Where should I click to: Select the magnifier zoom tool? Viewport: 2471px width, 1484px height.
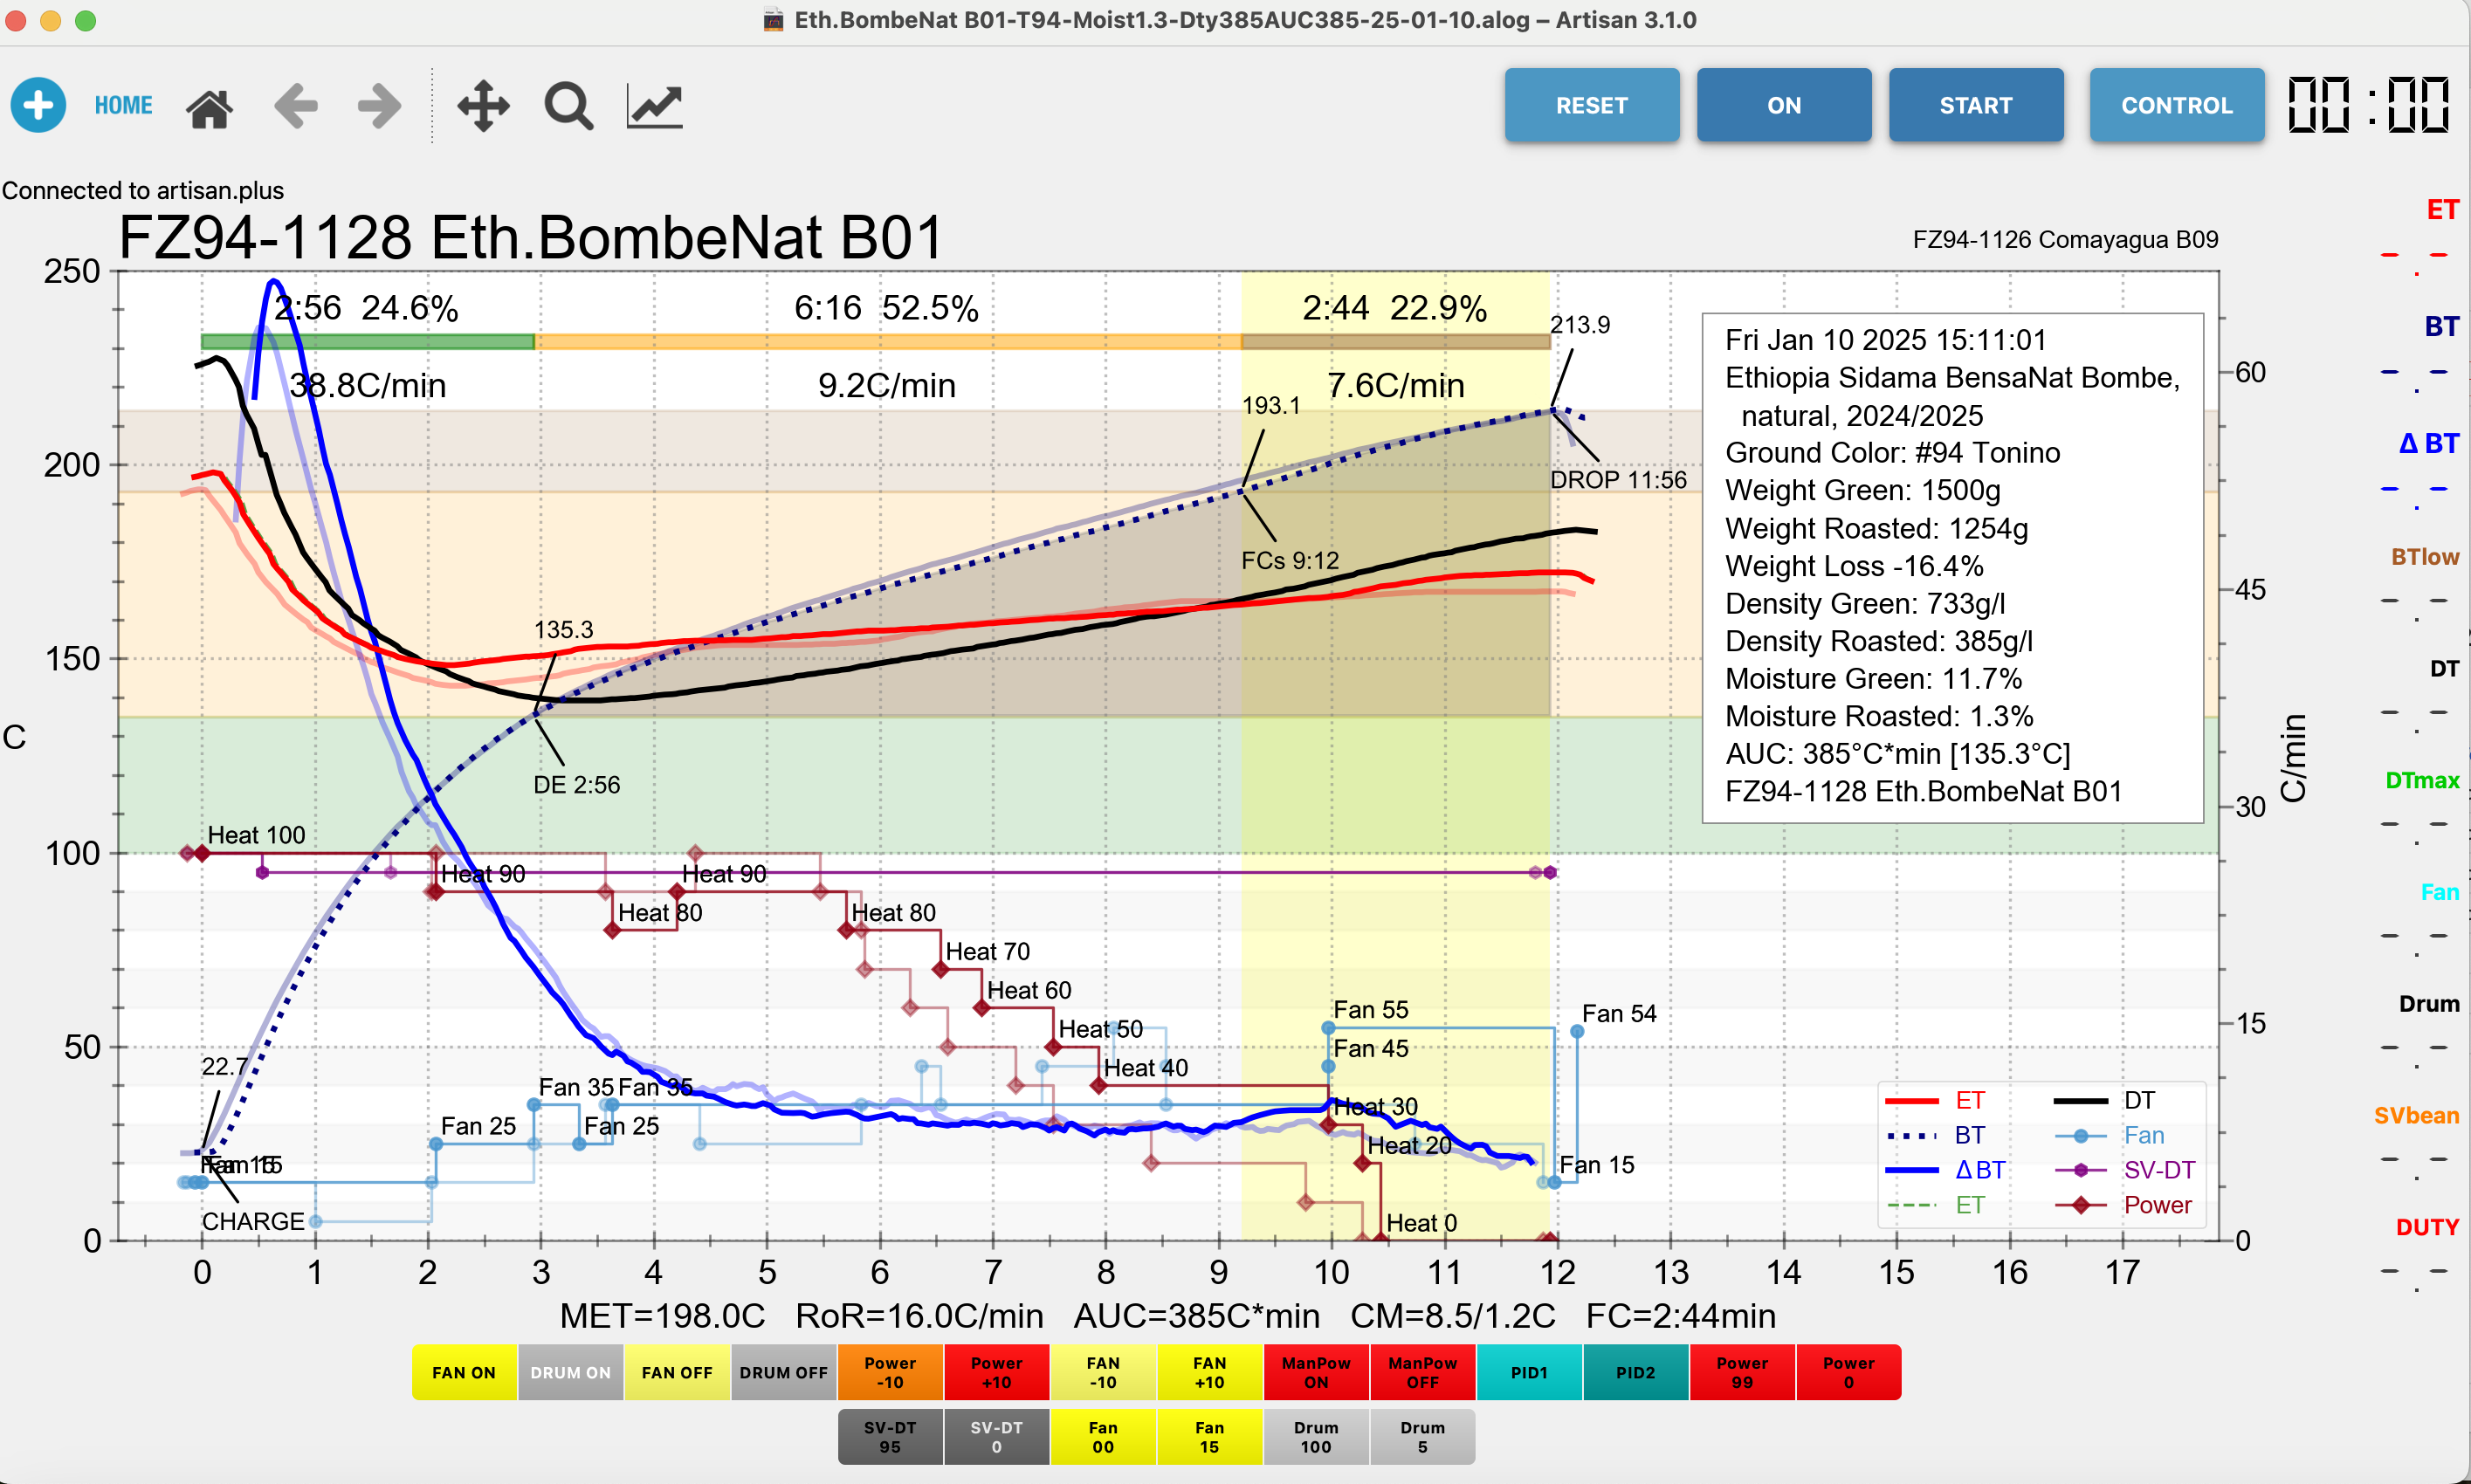[x=568, y=106]
